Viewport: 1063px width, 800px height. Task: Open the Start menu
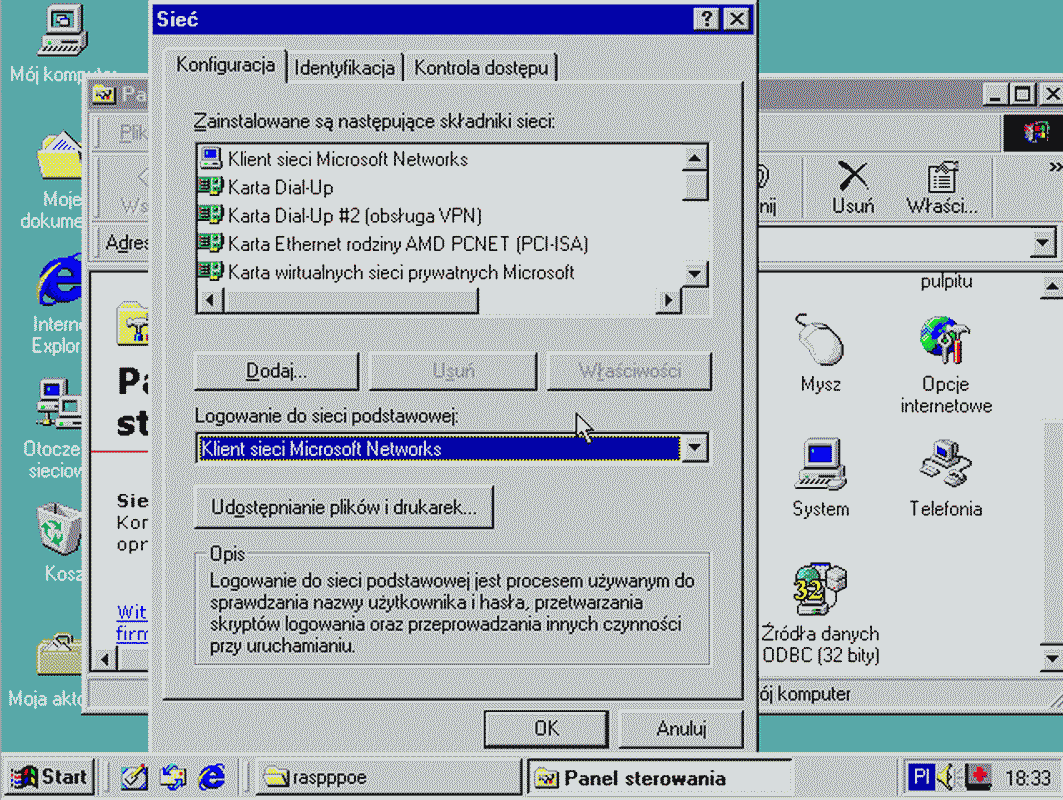pyautogui.click(x=49, y=777)
